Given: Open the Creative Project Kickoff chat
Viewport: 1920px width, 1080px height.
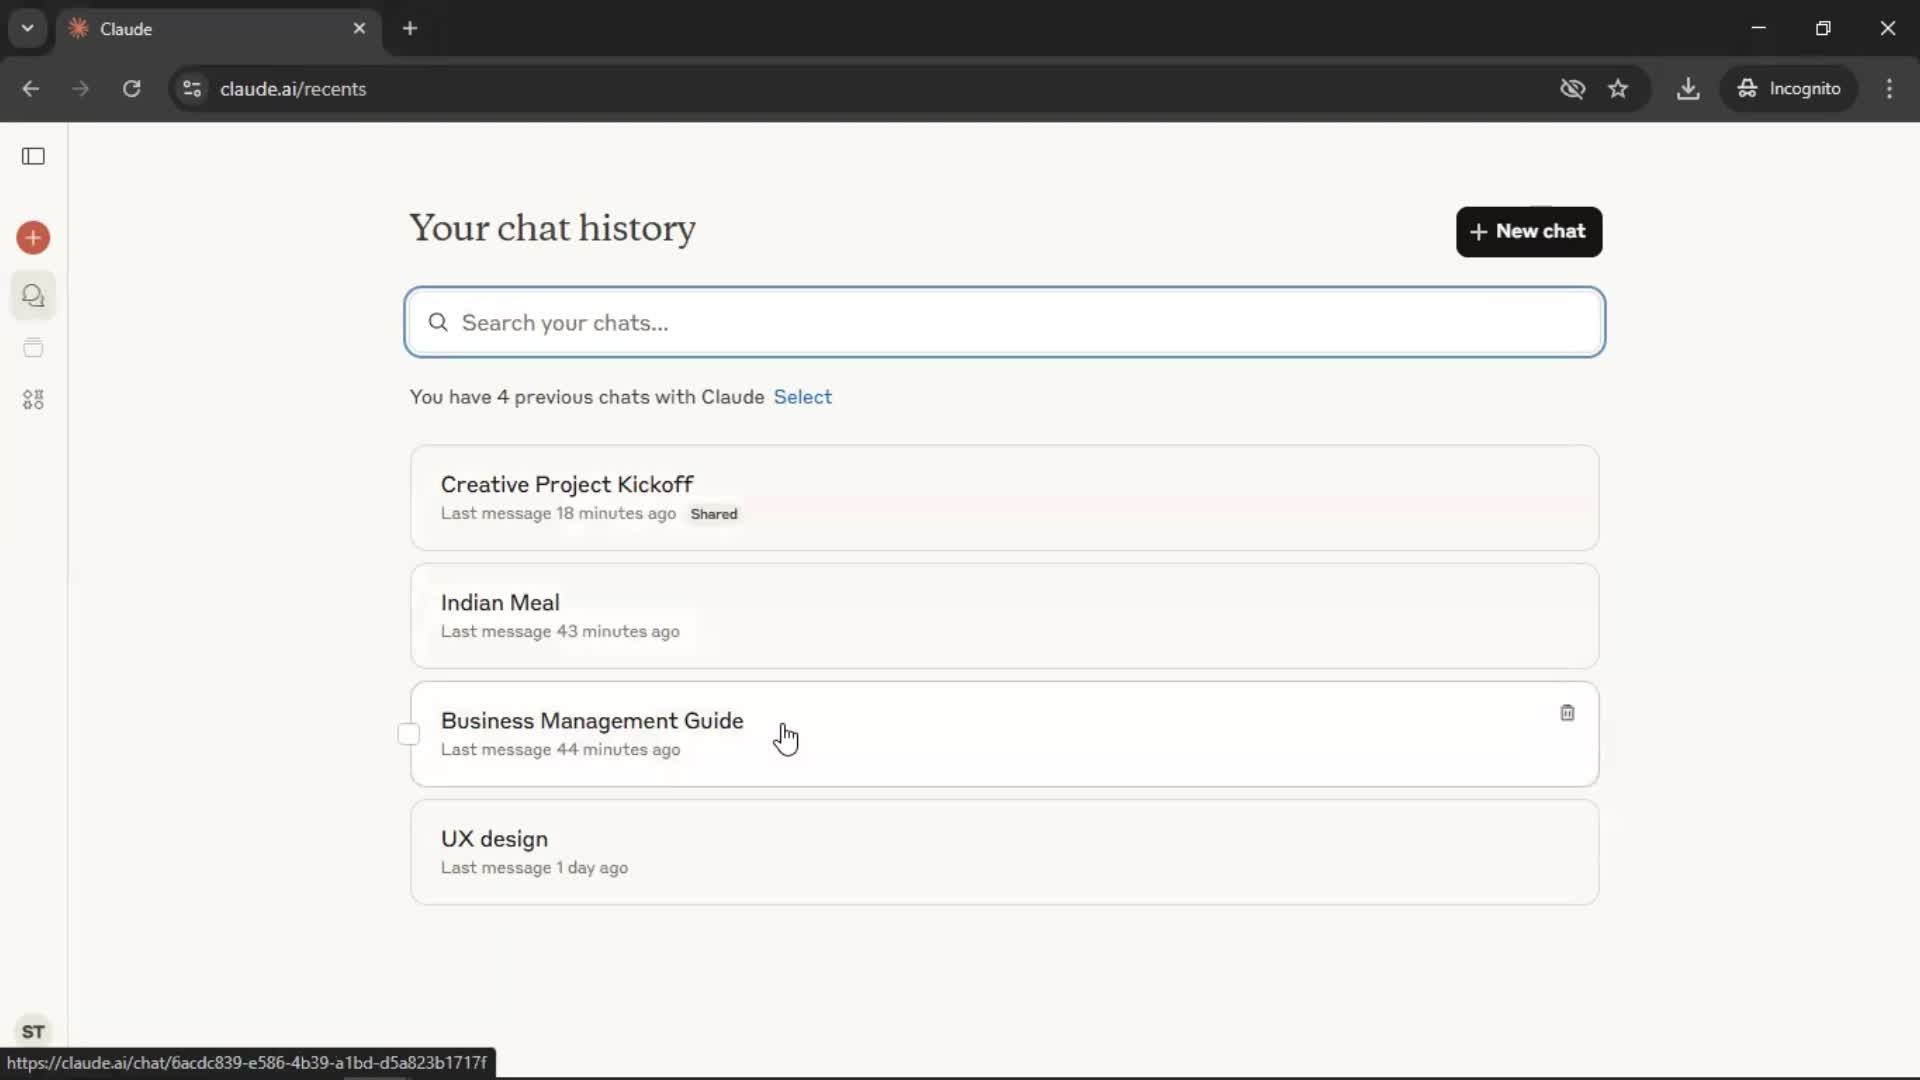Looking at the screenshot, I should pyautogui.click(x=1004, y=498).
